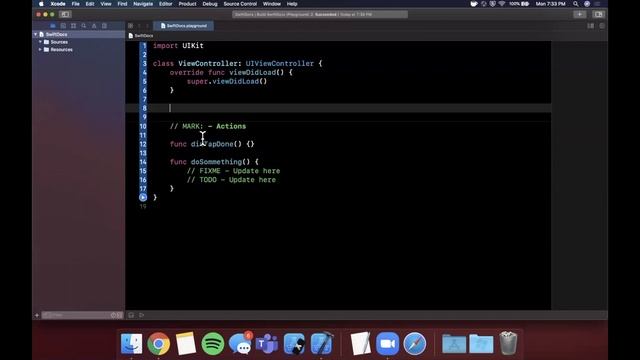Screen dimensions: 640x360
Task: Open the Source Control menu
Action: pyautogui.click(x=240, y=4)
